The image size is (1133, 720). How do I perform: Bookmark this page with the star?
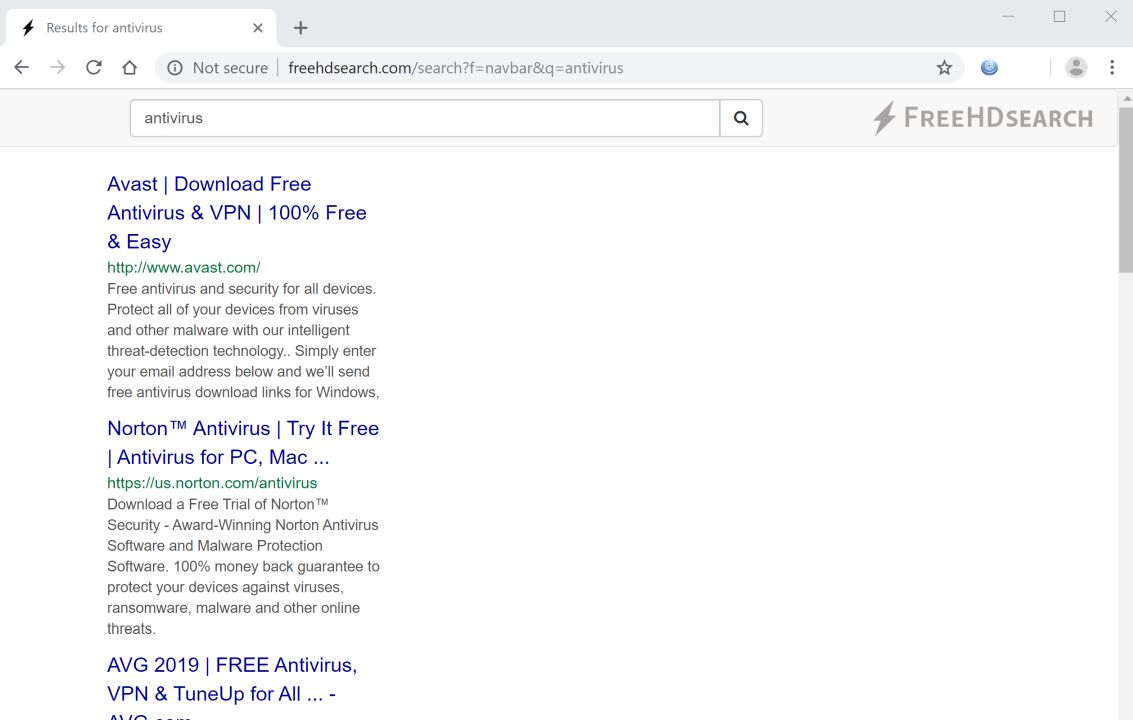944,68
